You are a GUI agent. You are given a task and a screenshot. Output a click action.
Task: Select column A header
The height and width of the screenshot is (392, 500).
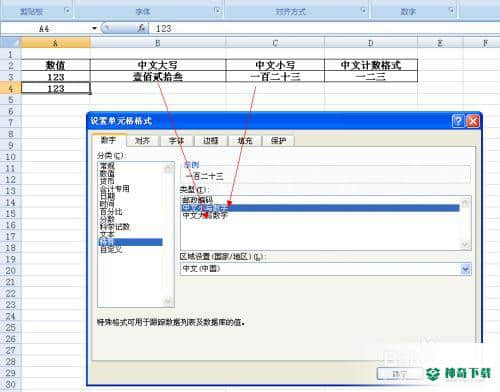[x=56, y=43]
